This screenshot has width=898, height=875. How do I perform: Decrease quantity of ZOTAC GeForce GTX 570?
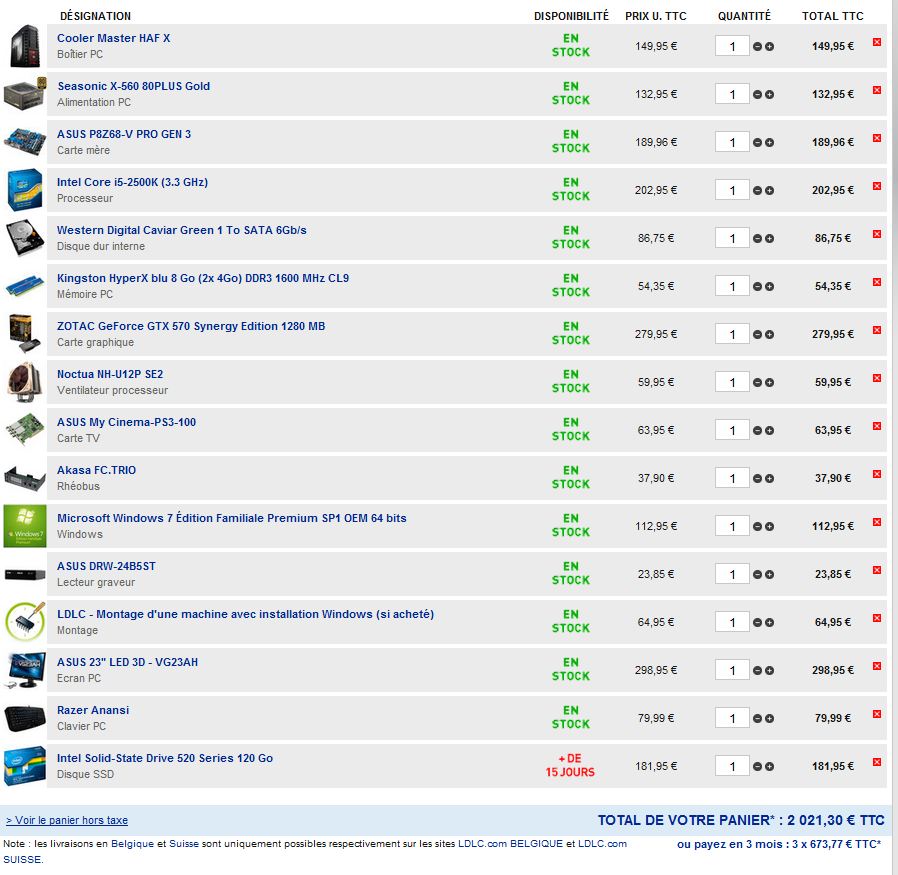point(758,335)
